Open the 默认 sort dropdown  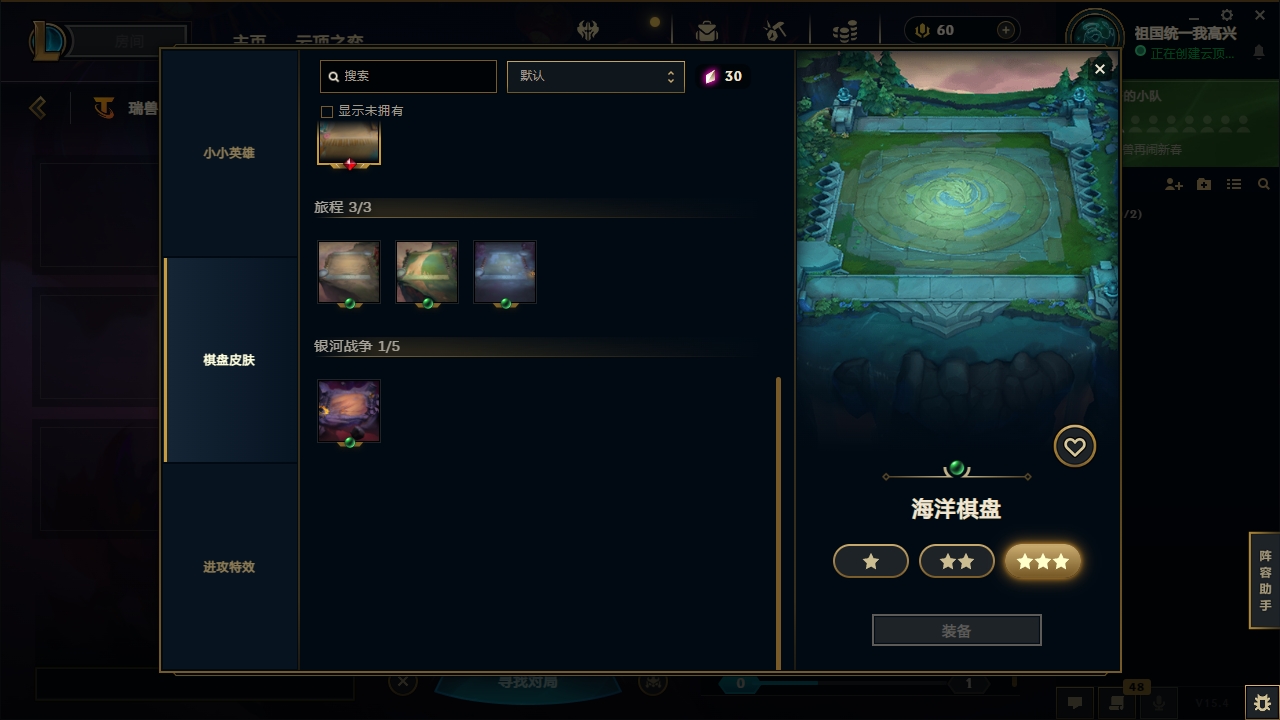[596, 76]
